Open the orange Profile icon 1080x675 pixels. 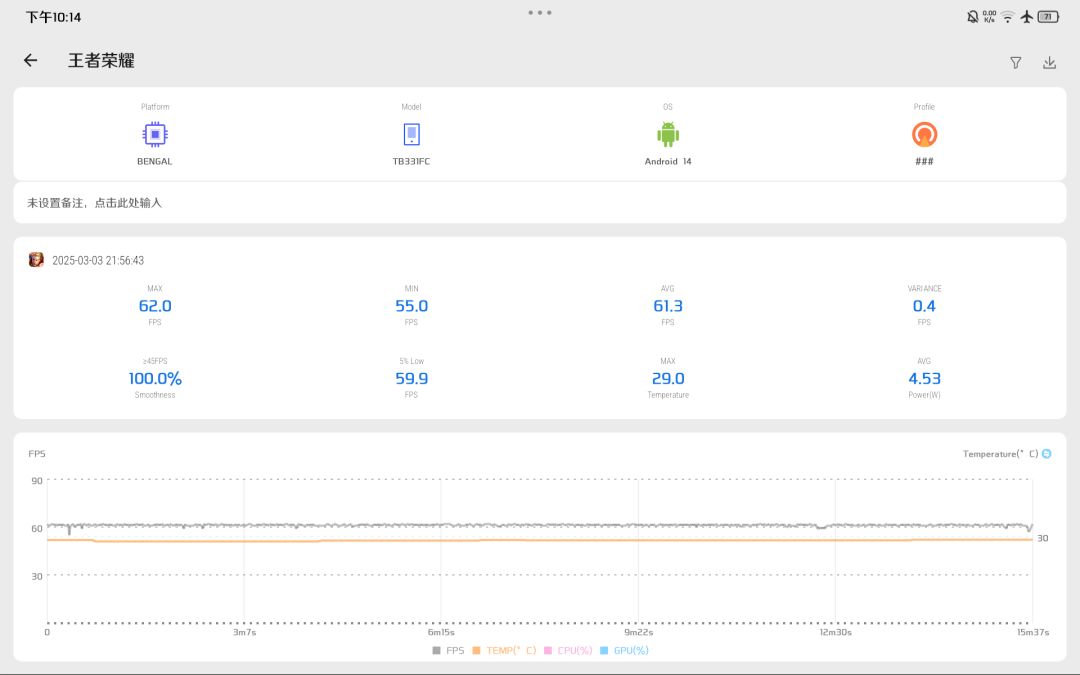click(924, 134)
